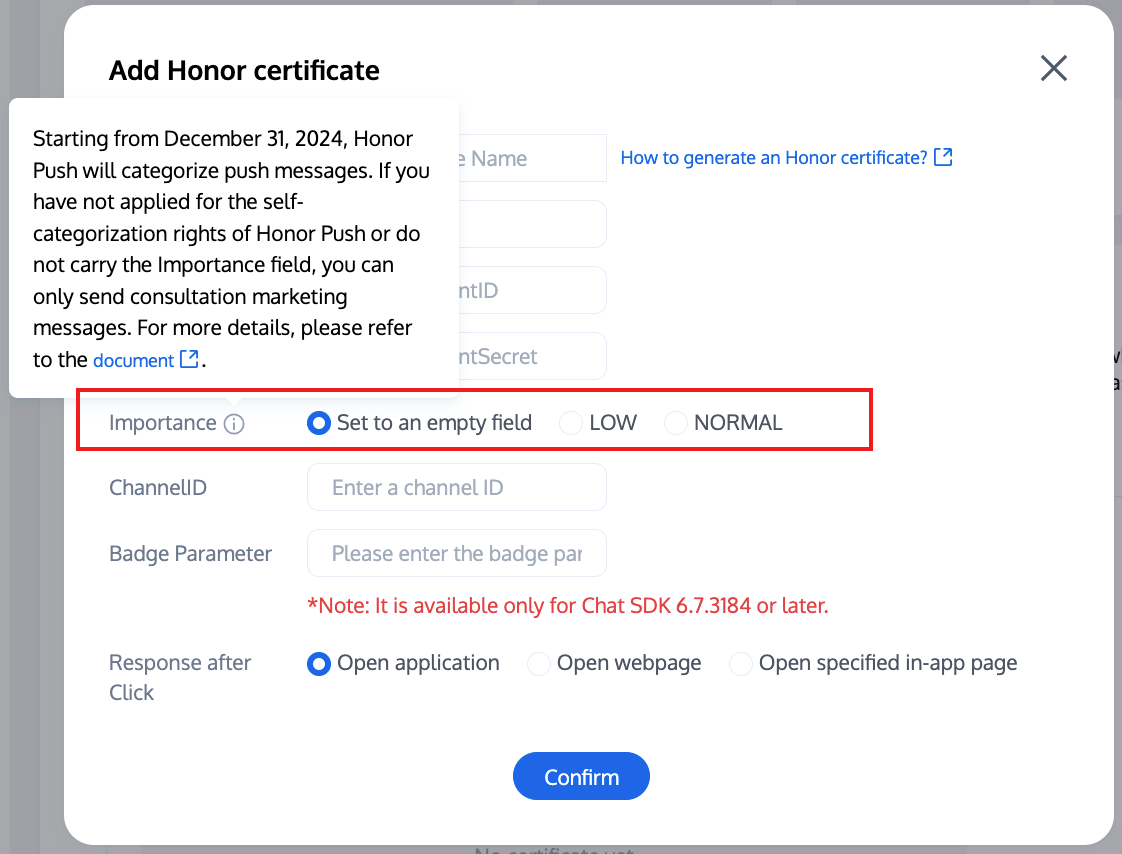
Task: Focus the ChannelID input field
Action: coord(456,488)
